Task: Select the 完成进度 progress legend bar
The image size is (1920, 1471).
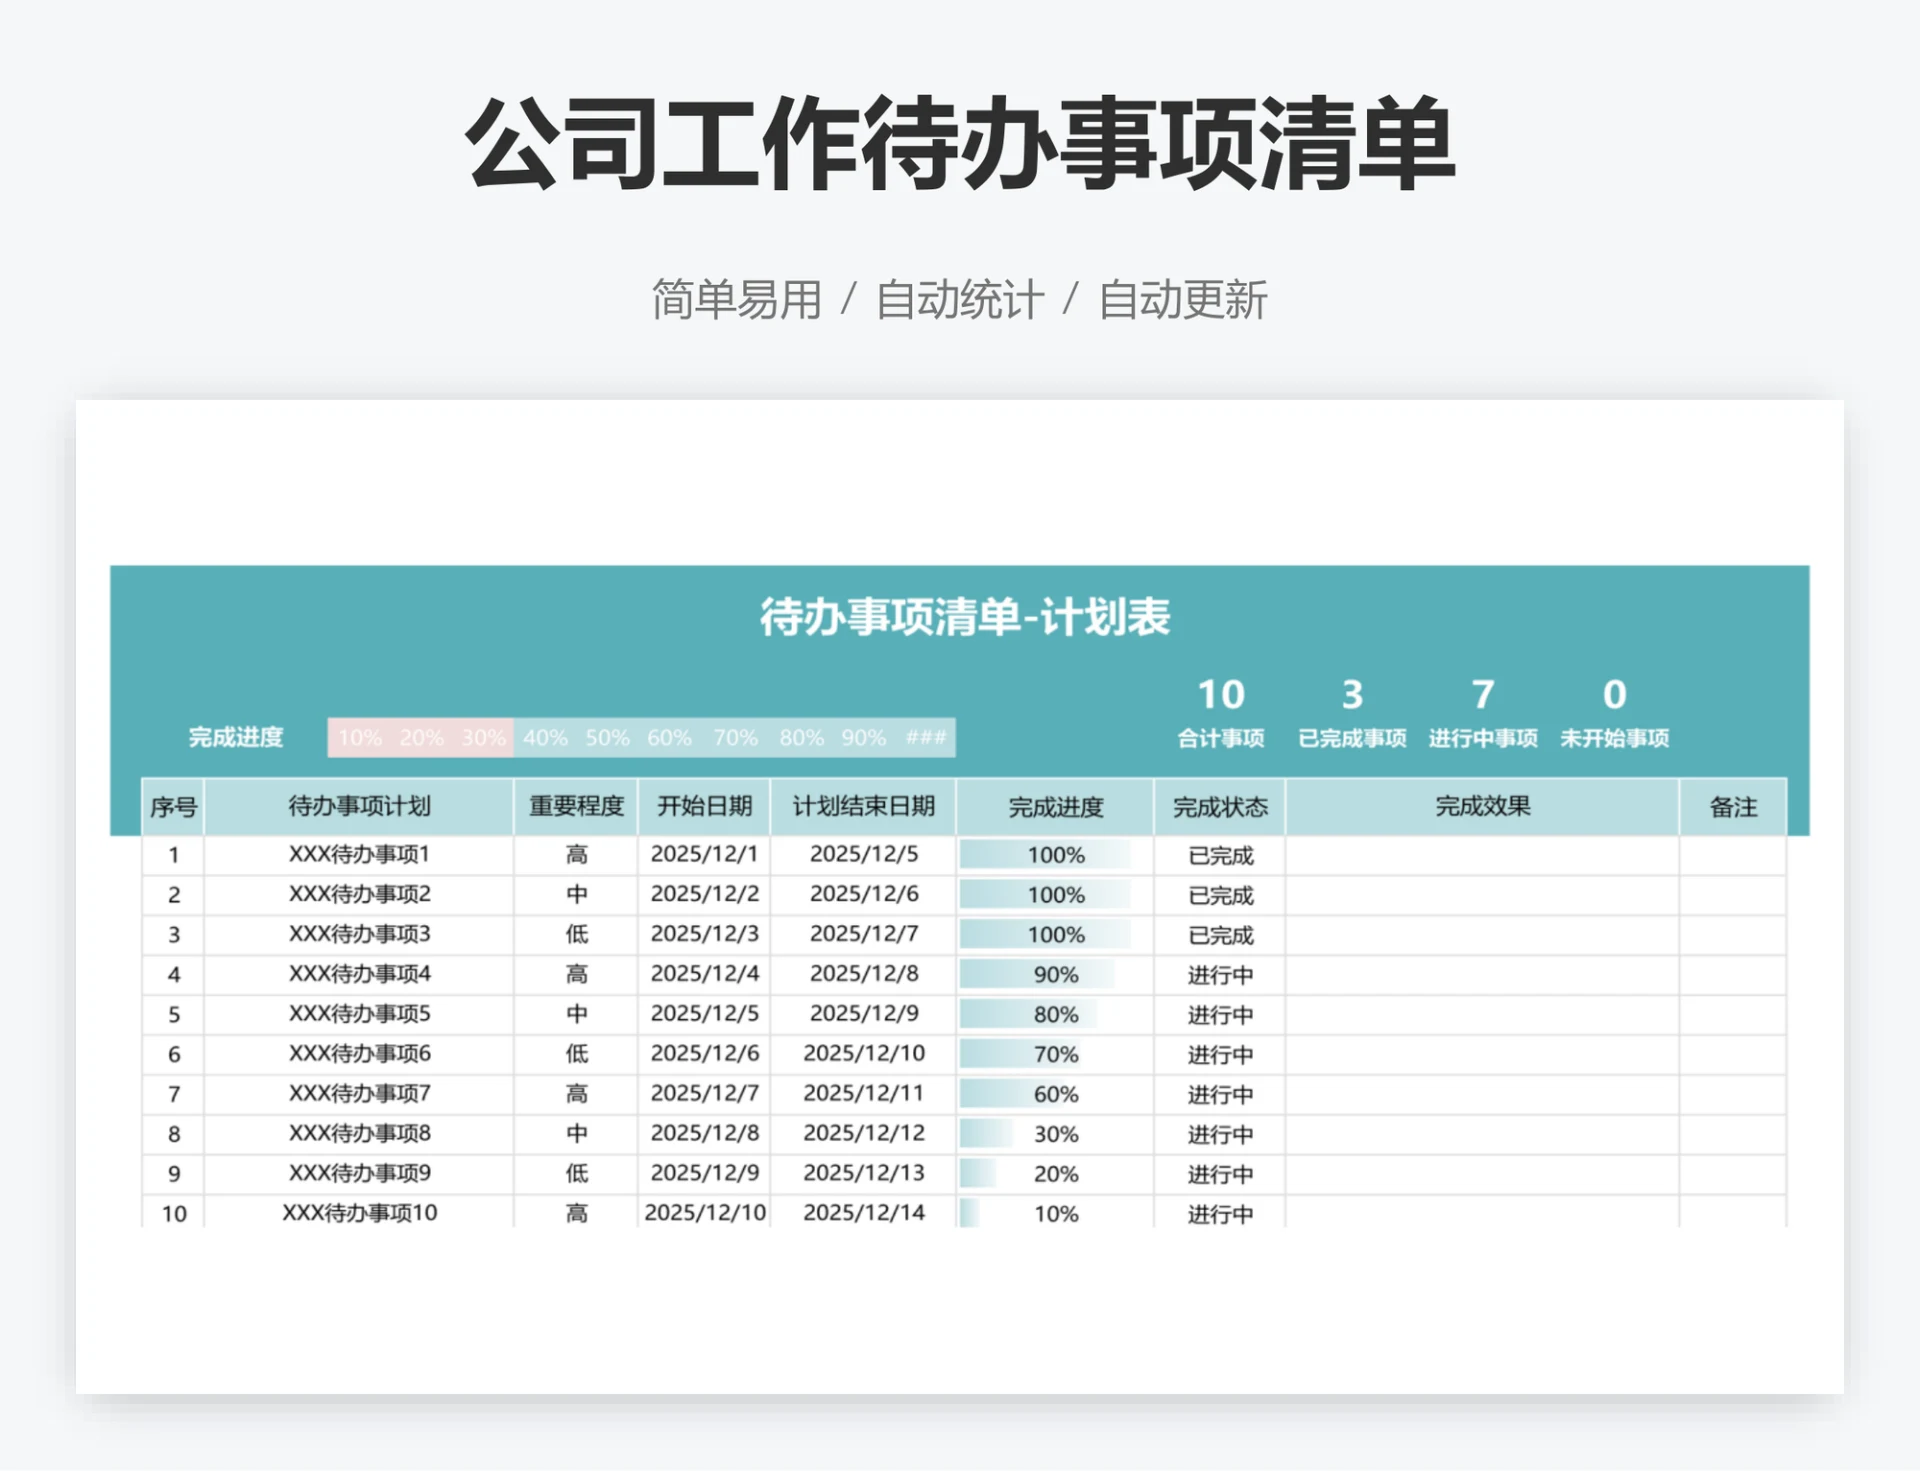Action: 642,737
